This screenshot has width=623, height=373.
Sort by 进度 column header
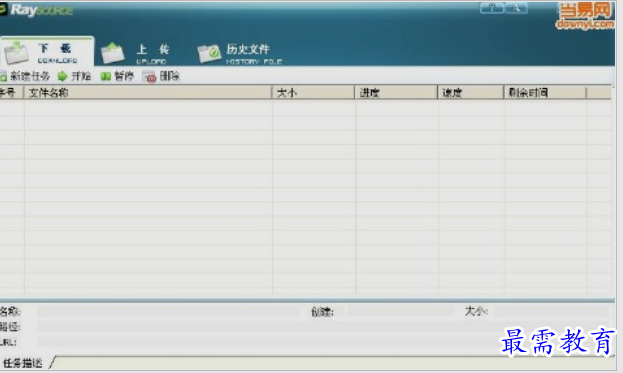(x=396, y=93)
